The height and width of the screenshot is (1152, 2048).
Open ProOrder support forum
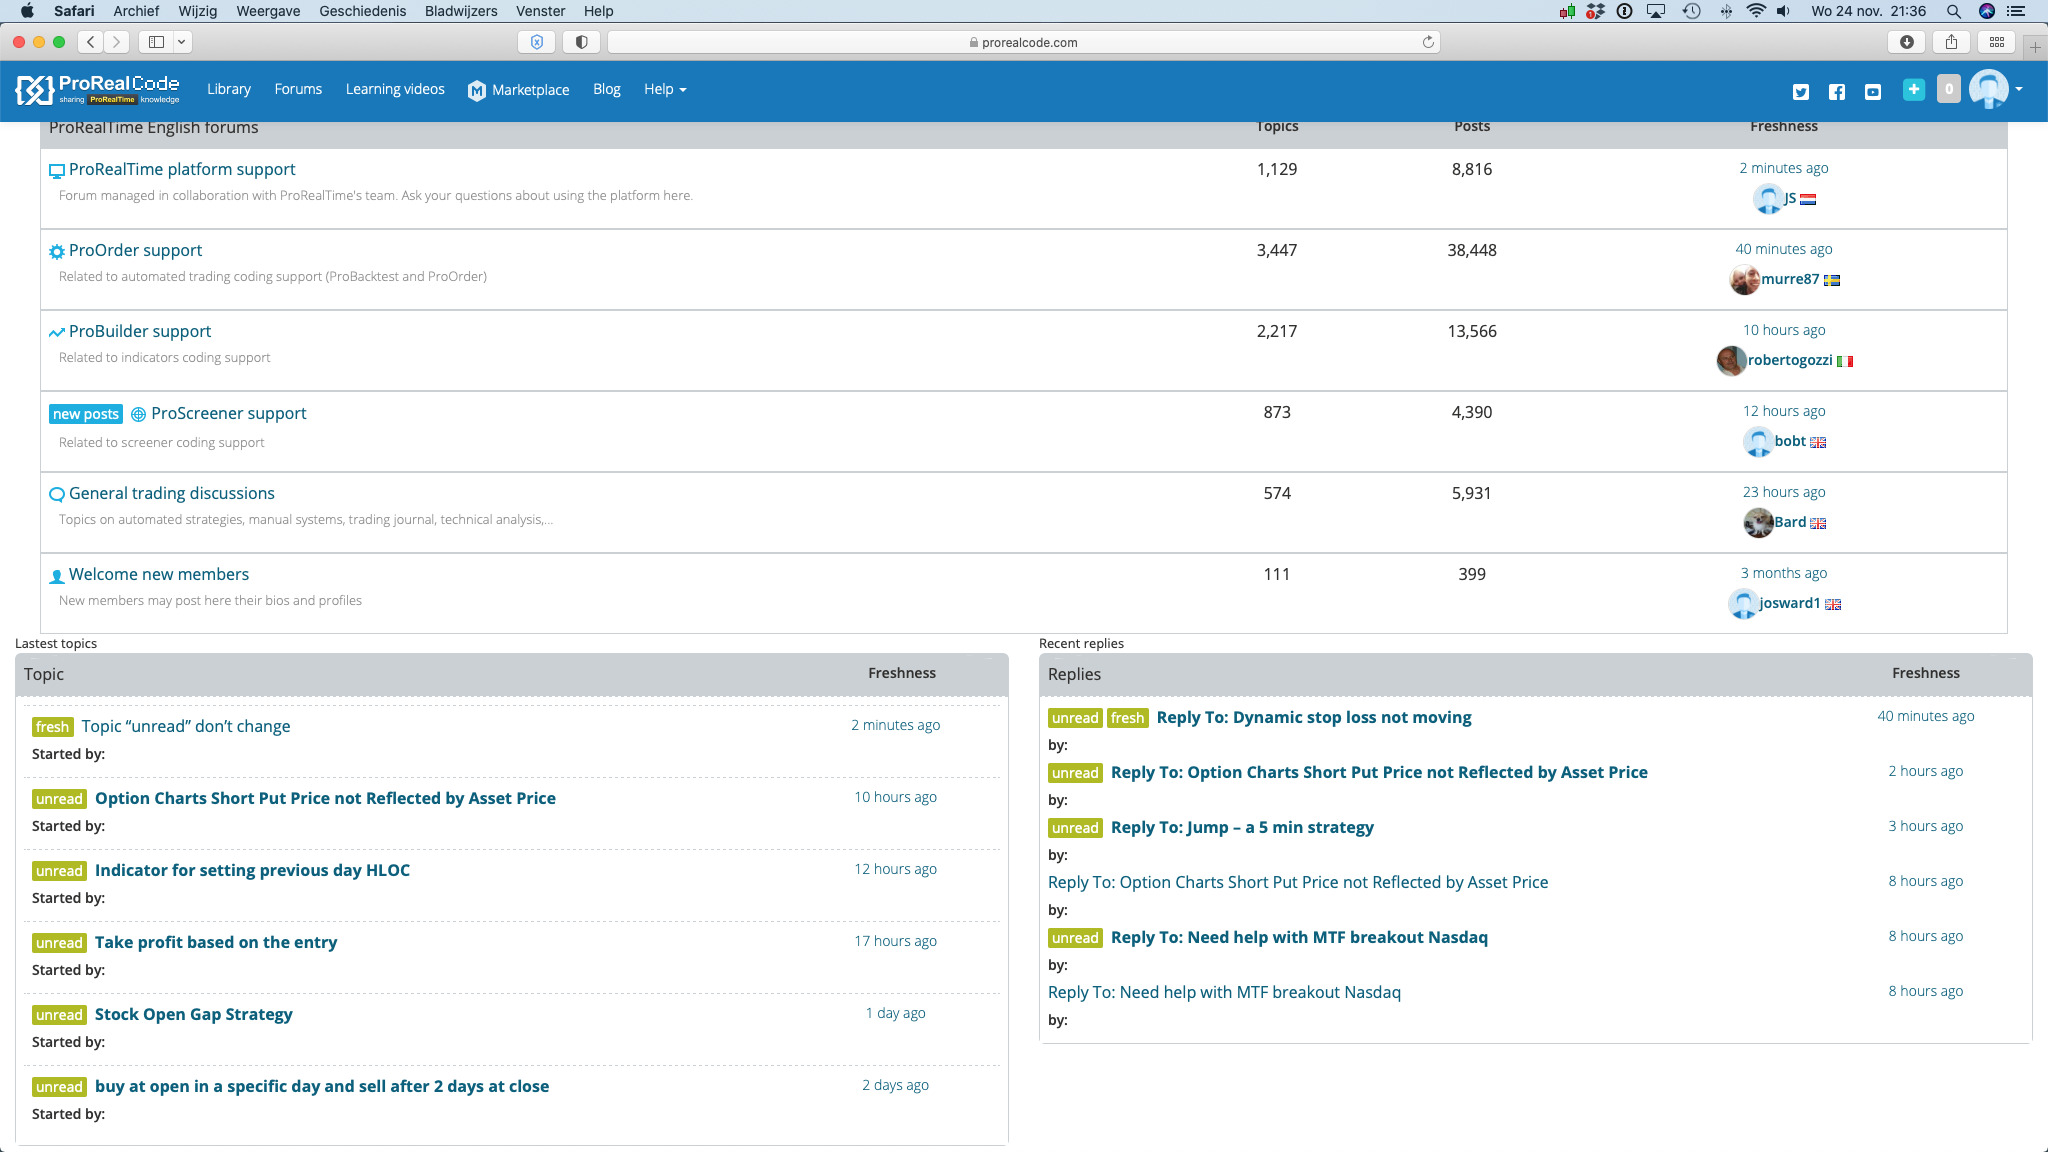click(135, 250)
